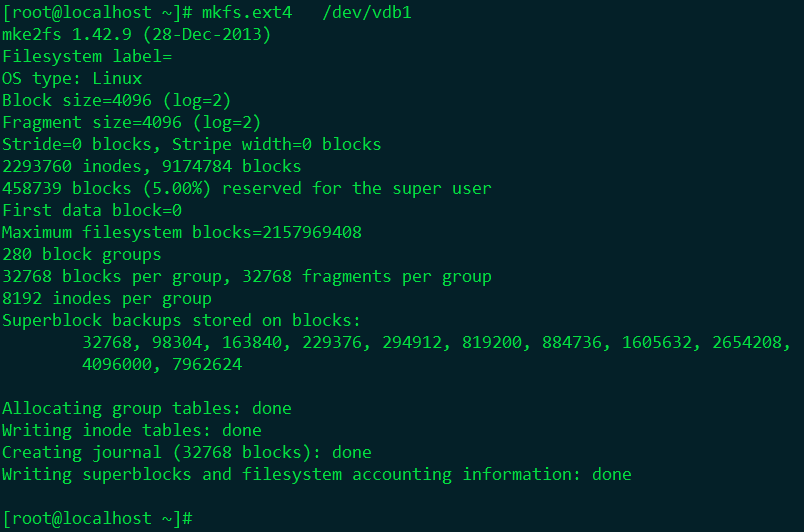This screenshot has height=532, width=804.
Task: Click the mke2fs 1.42.9 version line
Action: (x=136, y=34)
